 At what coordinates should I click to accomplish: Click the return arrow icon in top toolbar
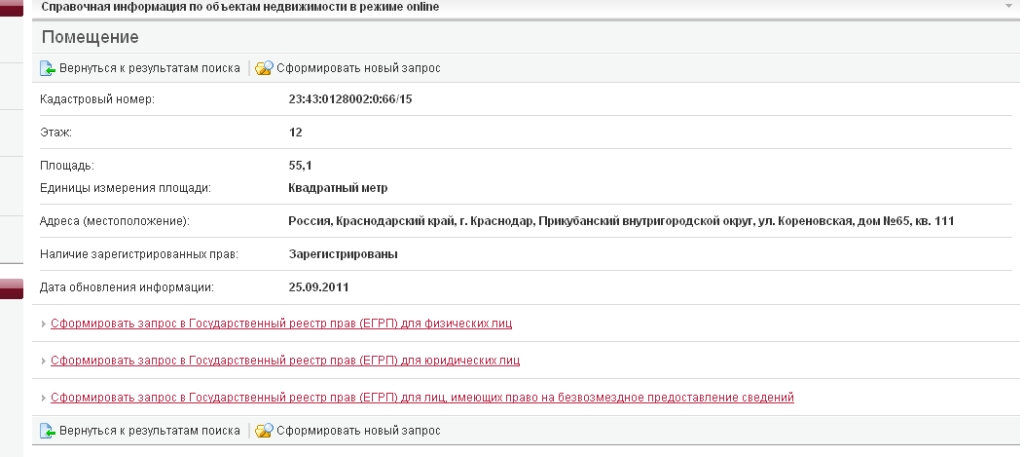click(x=47, y=69)
